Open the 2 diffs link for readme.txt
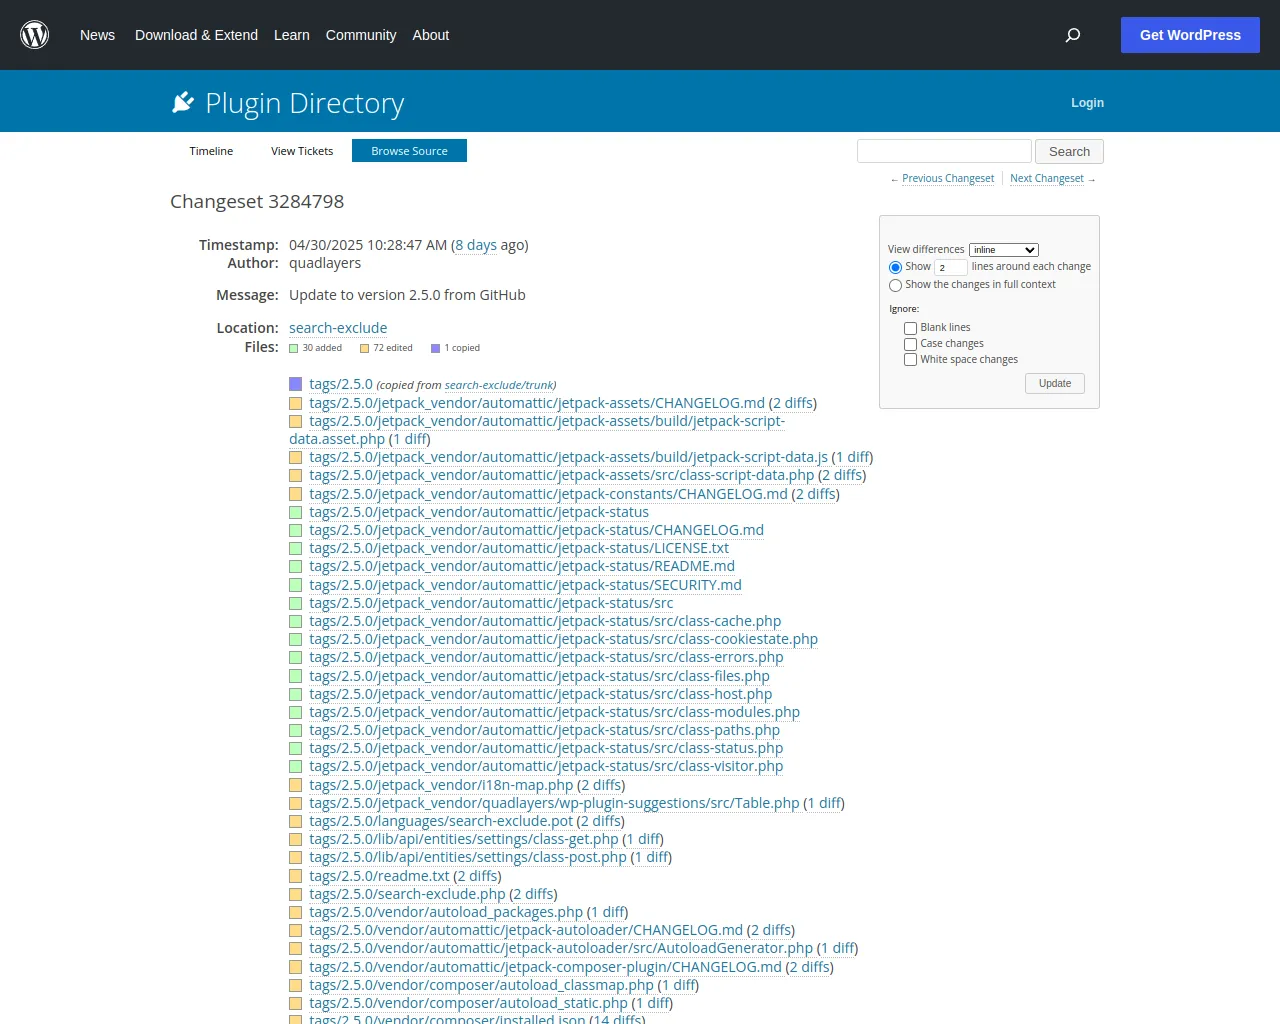Image resolution: width=1280 pixels, height=1024 pixels. 477,876
